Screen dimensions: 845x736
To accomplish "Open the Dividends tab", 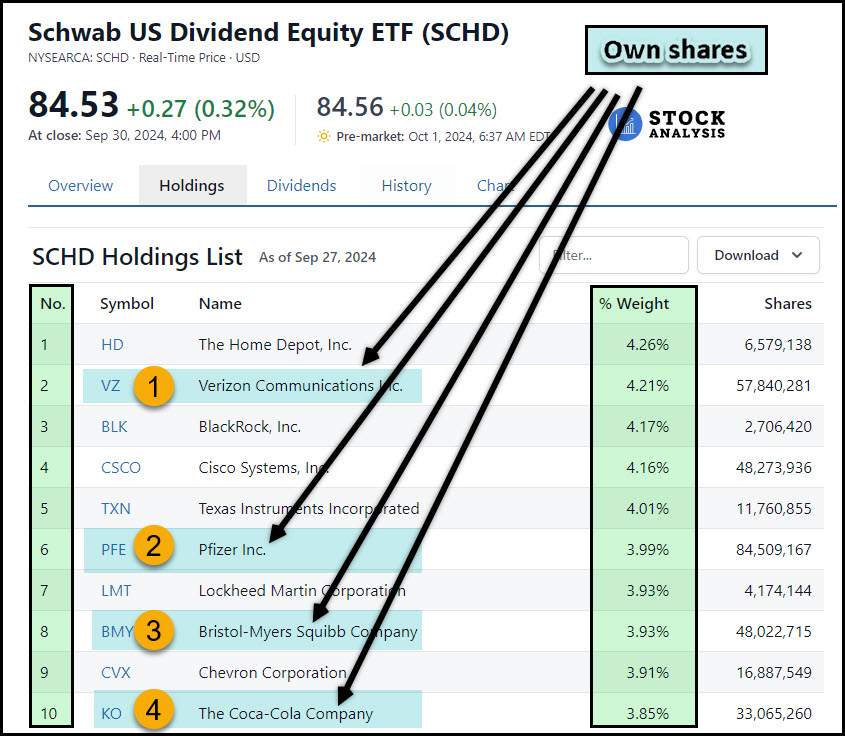I will click(x=301, y=186).
